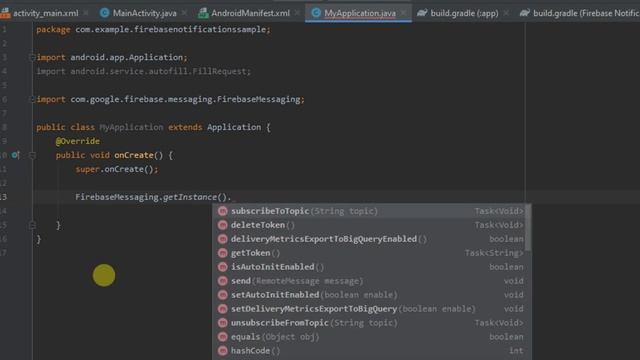The image size is (640, 360).
Task: Click the method icon beside hashCode
Action: click(222, 351)
